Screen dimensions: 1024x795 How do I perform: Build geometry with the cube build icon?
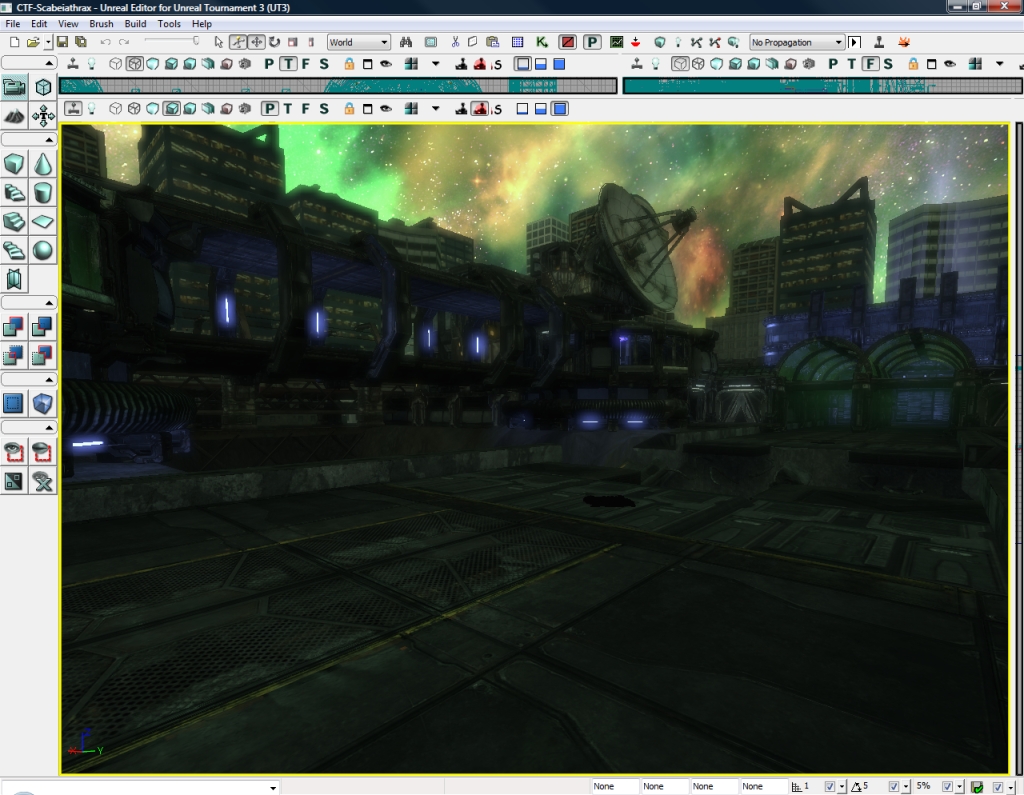(x=660, y=42)
